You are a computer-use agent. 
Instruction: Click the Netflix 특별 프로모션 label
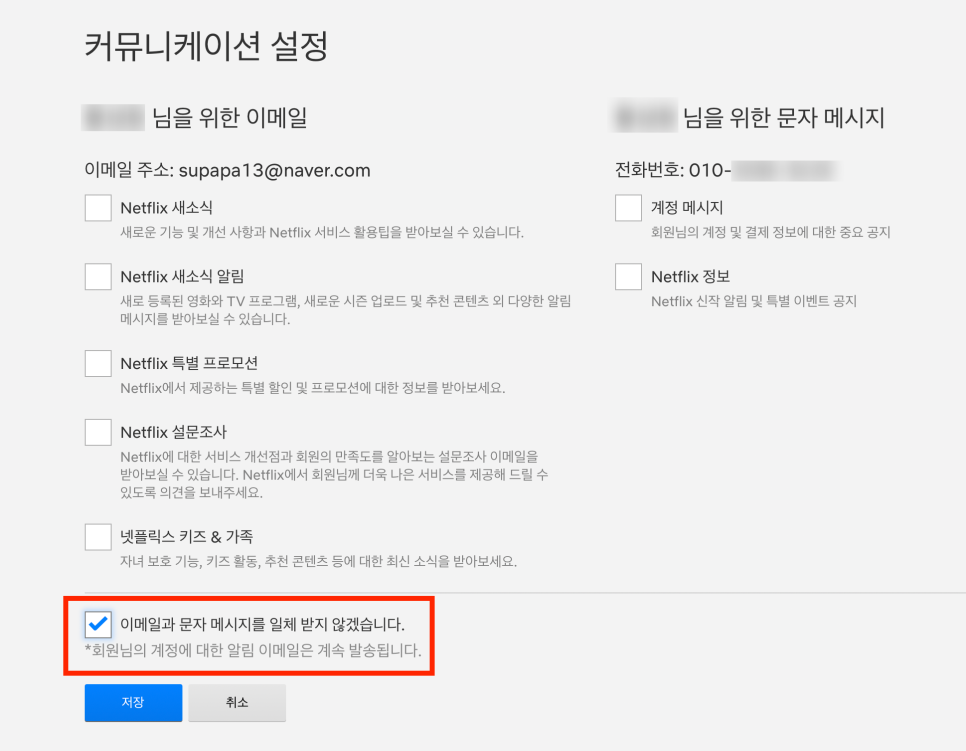click(189, 363)
